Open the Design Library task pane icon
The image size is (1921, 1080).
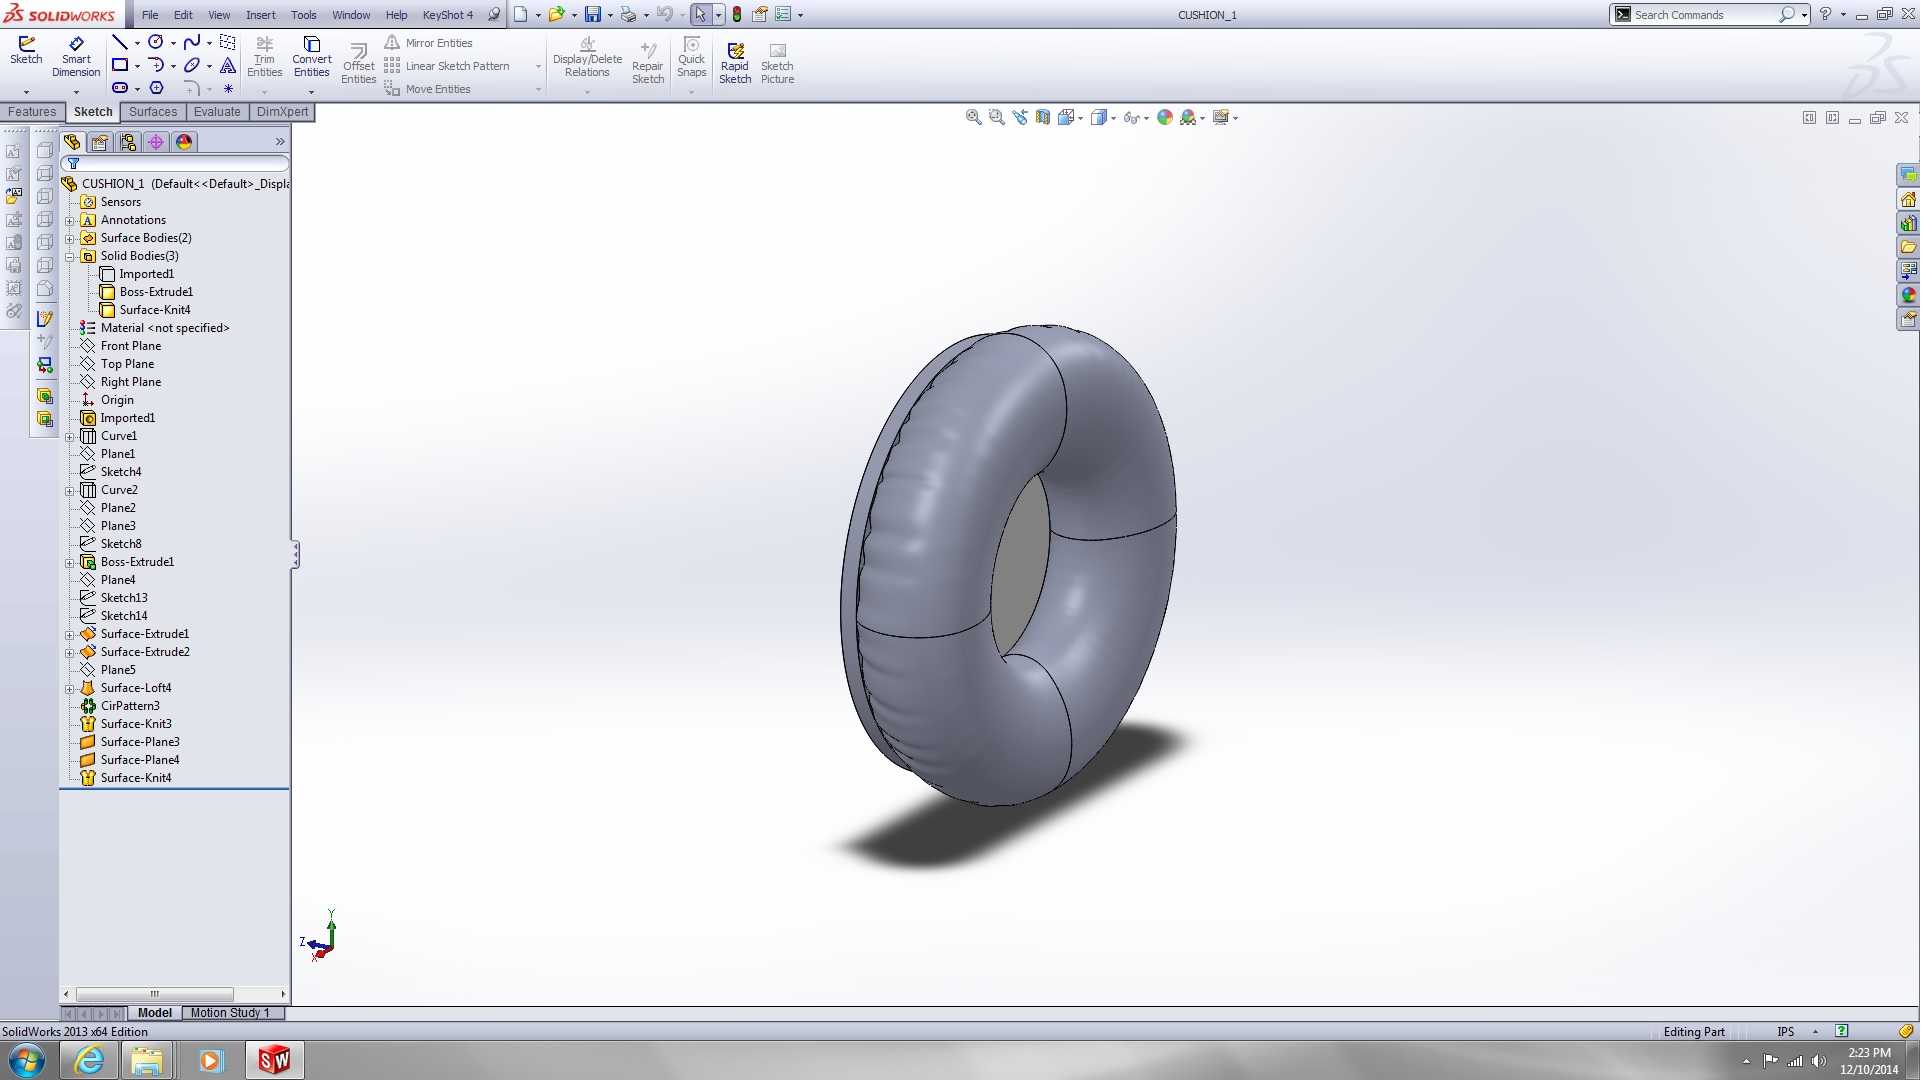pyautogui.click(x=1908, y=223)
